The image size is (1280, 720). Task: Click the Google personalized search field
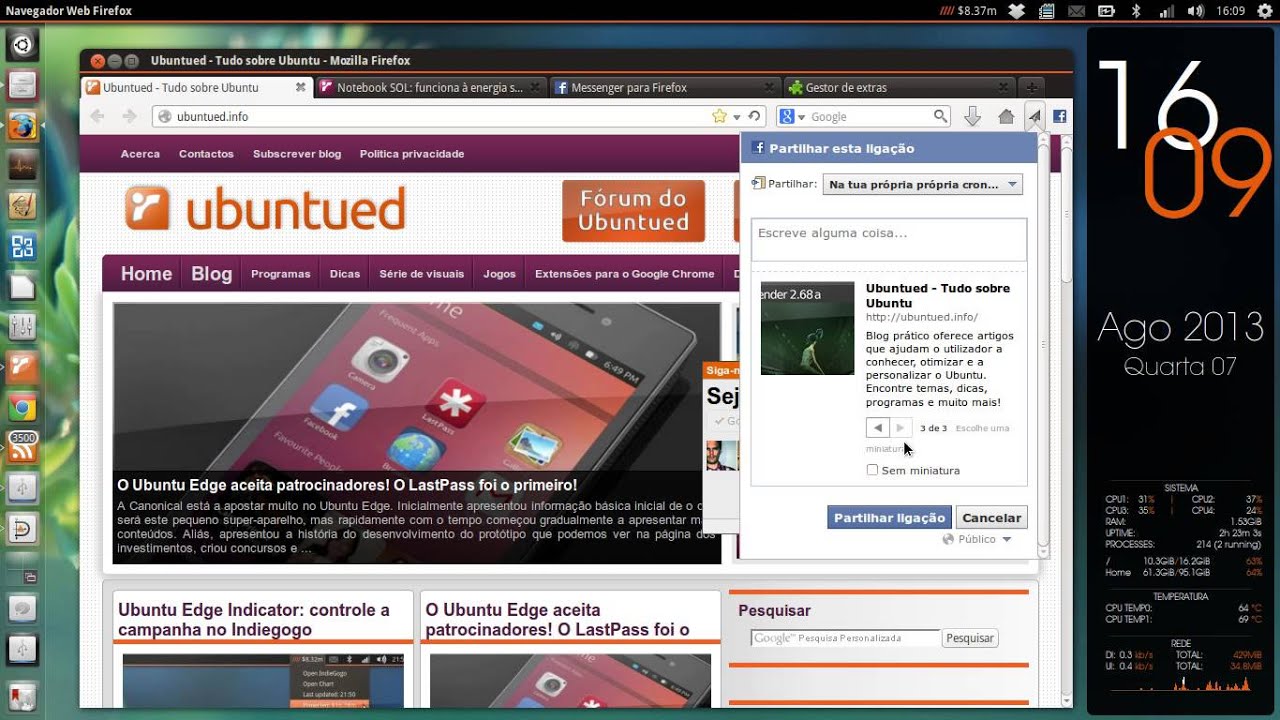pos(845,638)
